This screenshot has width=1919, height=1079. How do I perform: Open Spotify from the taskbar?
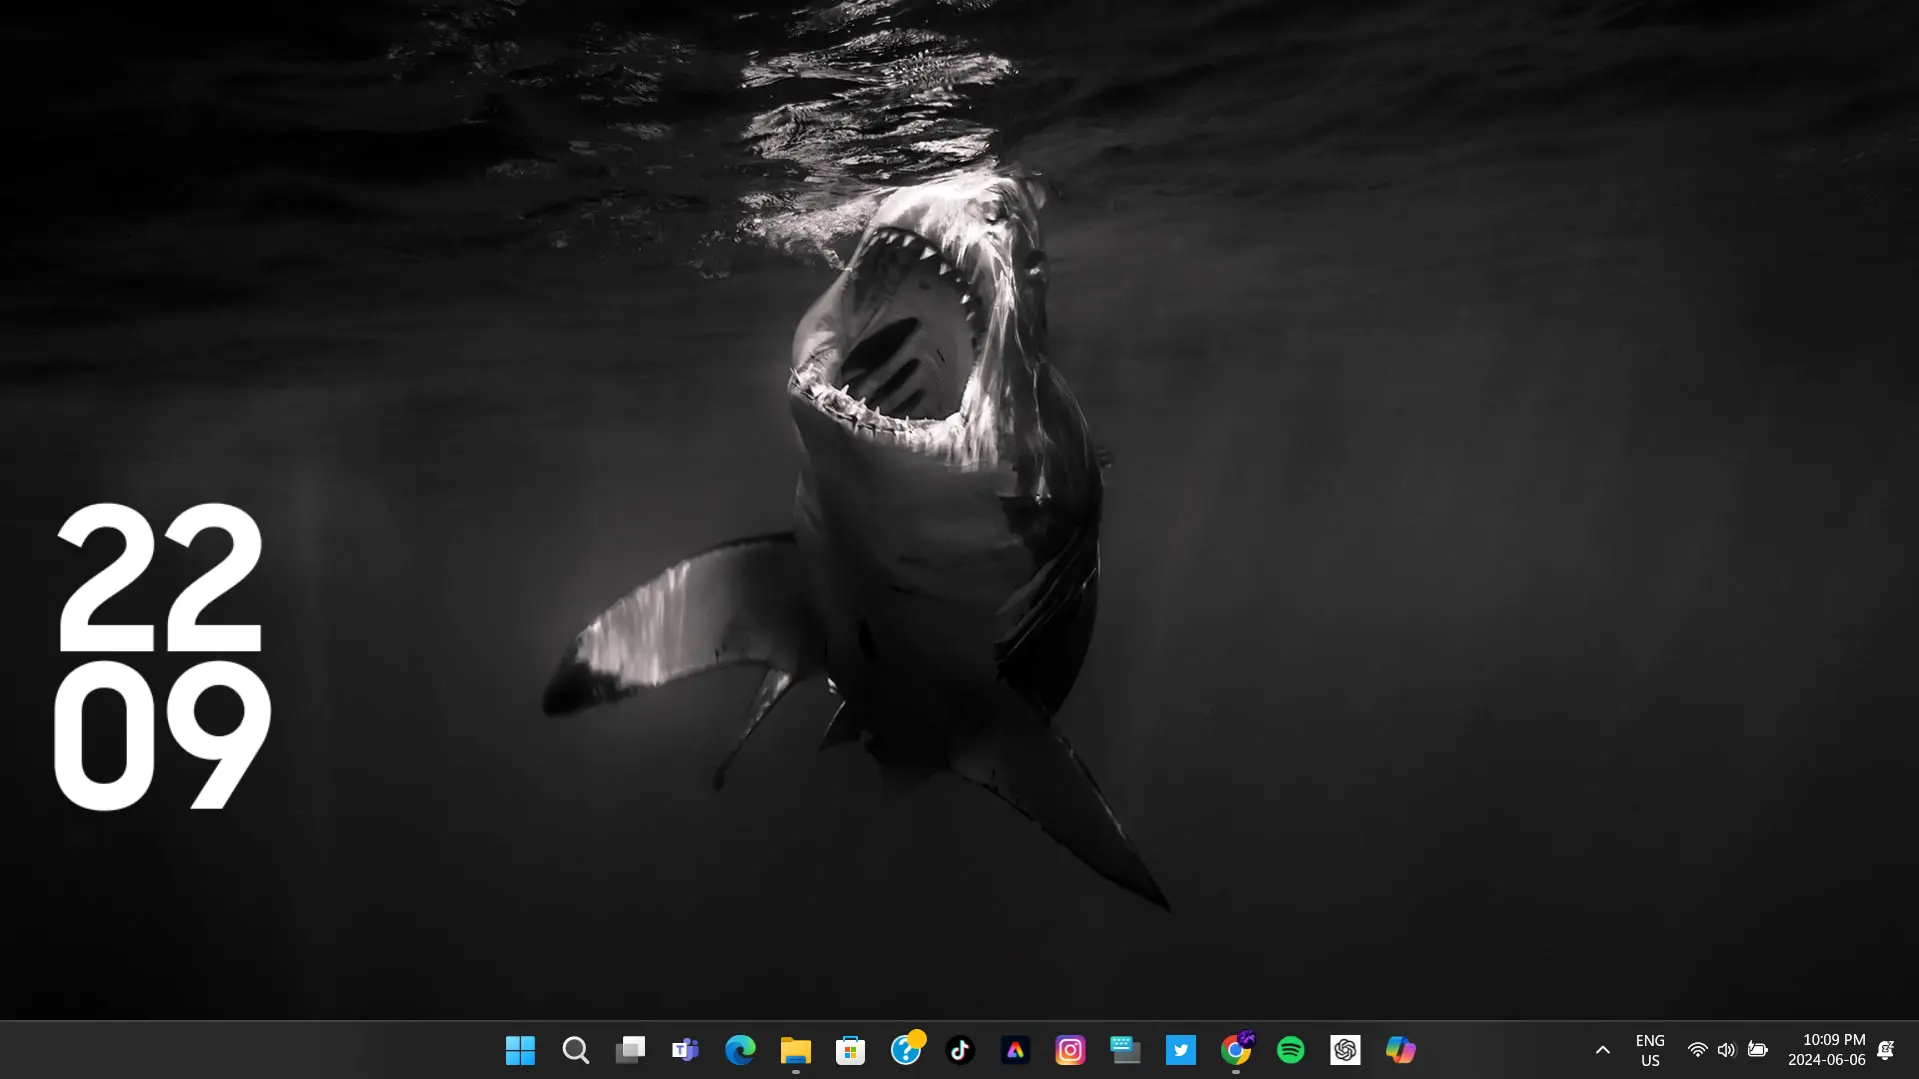coord(1291,1050)
